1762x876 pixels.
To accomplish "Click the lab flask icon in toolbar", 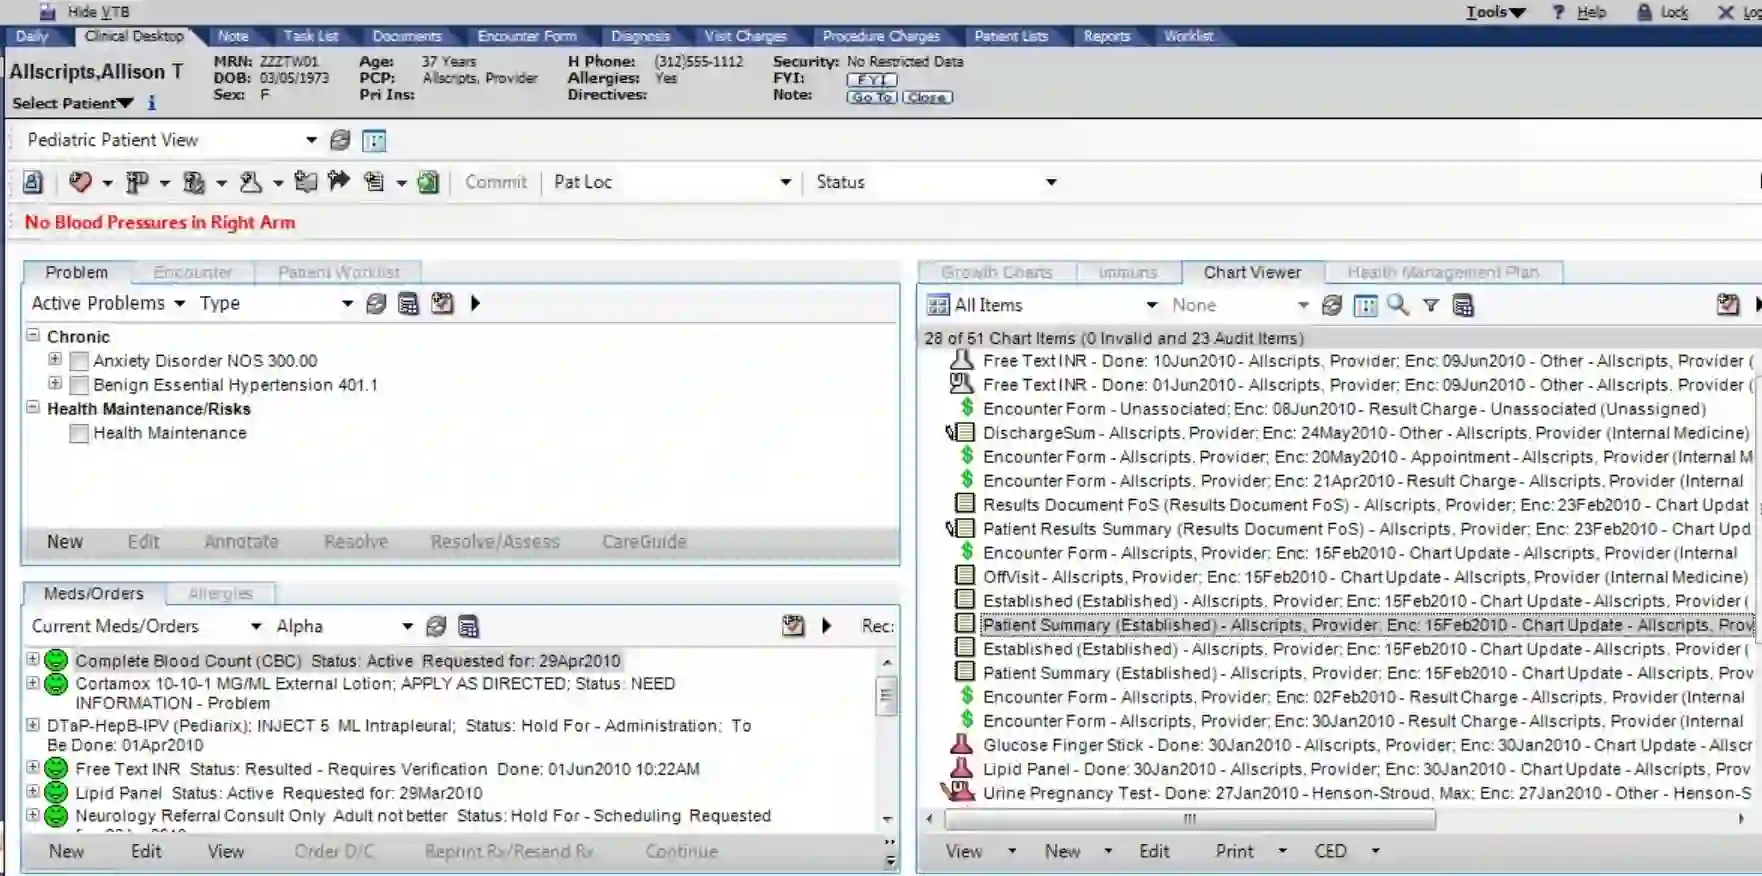I will pos(251,182).
